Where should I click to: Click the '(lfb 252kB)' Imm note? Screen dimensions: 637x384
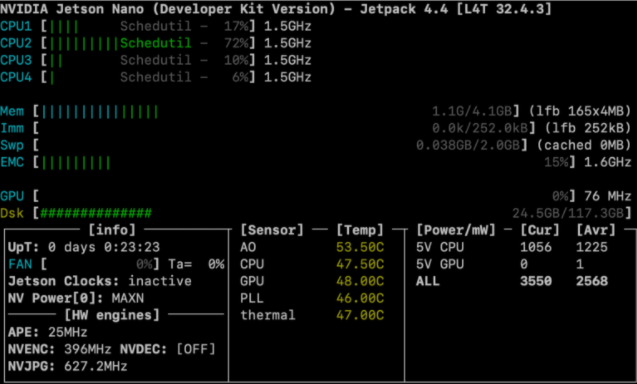(588, 128)
